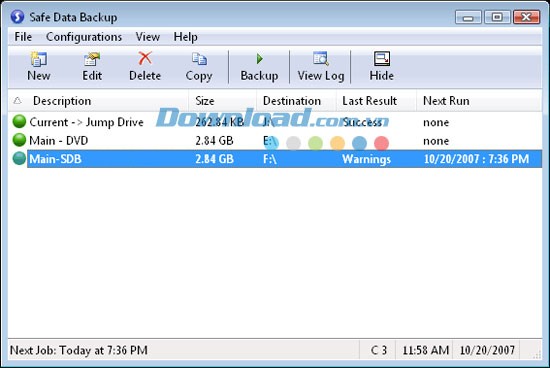Click the sort triangle in the header row

(17, 101)
